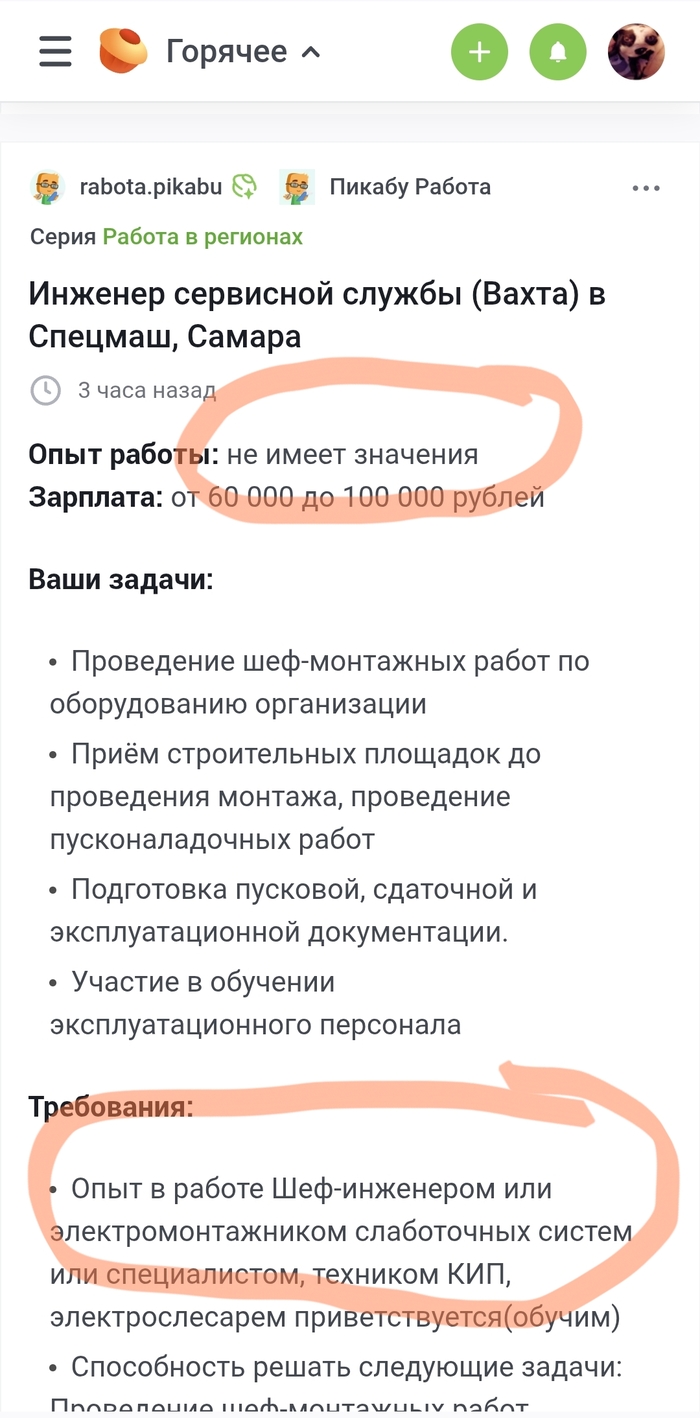The width and height of the screenshot is (700, 1418).
Task: Open the rabota.pikabu author profile link
Action: click(150, 187)
